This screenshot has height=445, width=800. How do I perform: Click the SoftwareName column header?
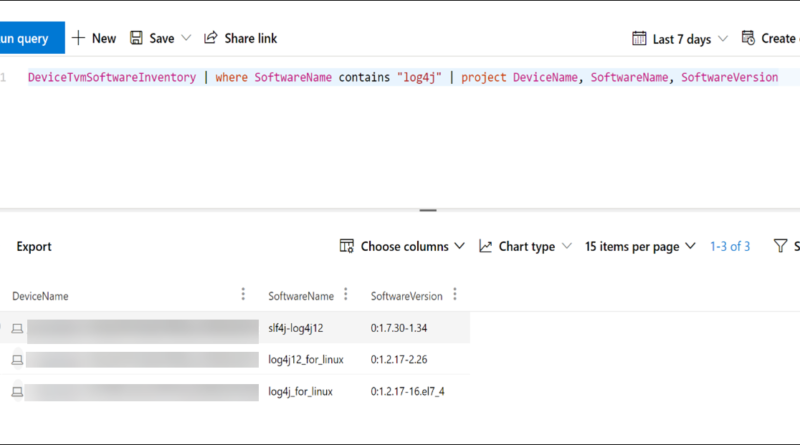(x=301, y=296)
